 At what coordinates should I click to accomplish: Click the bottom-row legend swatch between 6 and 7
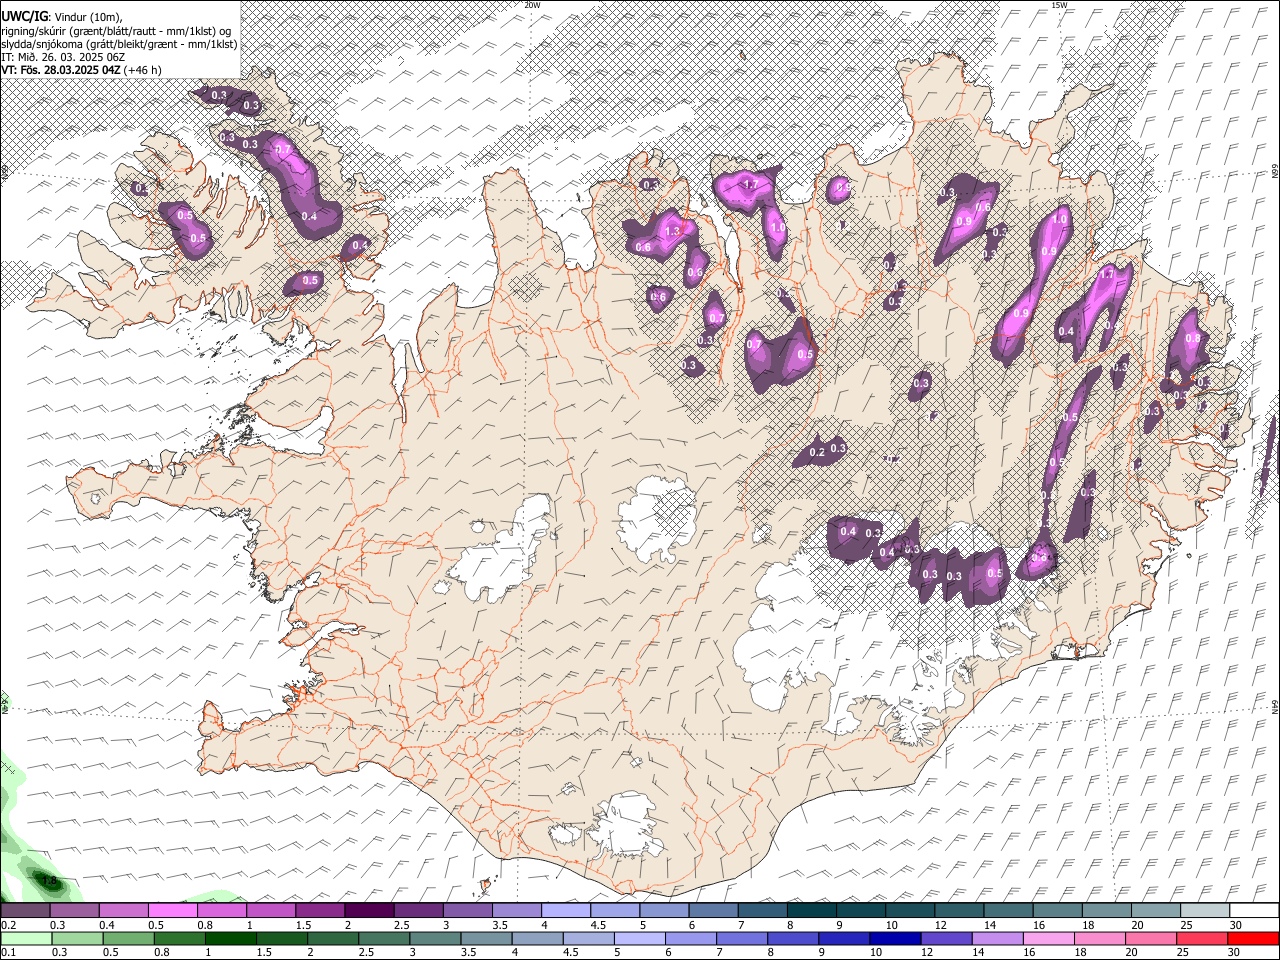[x=690, y=938]
